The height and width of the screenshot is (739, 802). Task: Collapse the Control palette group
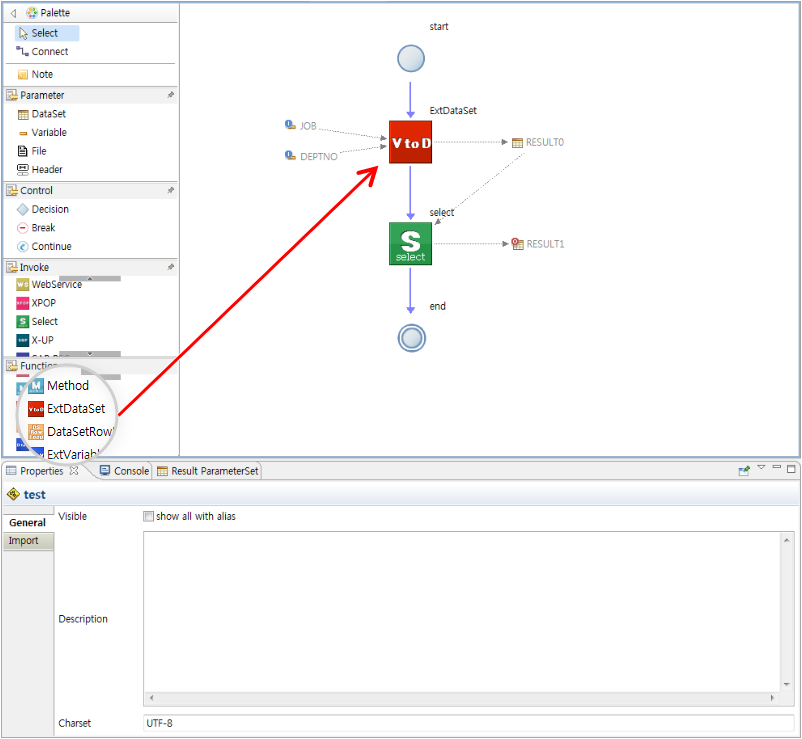(x=36, y=190)
